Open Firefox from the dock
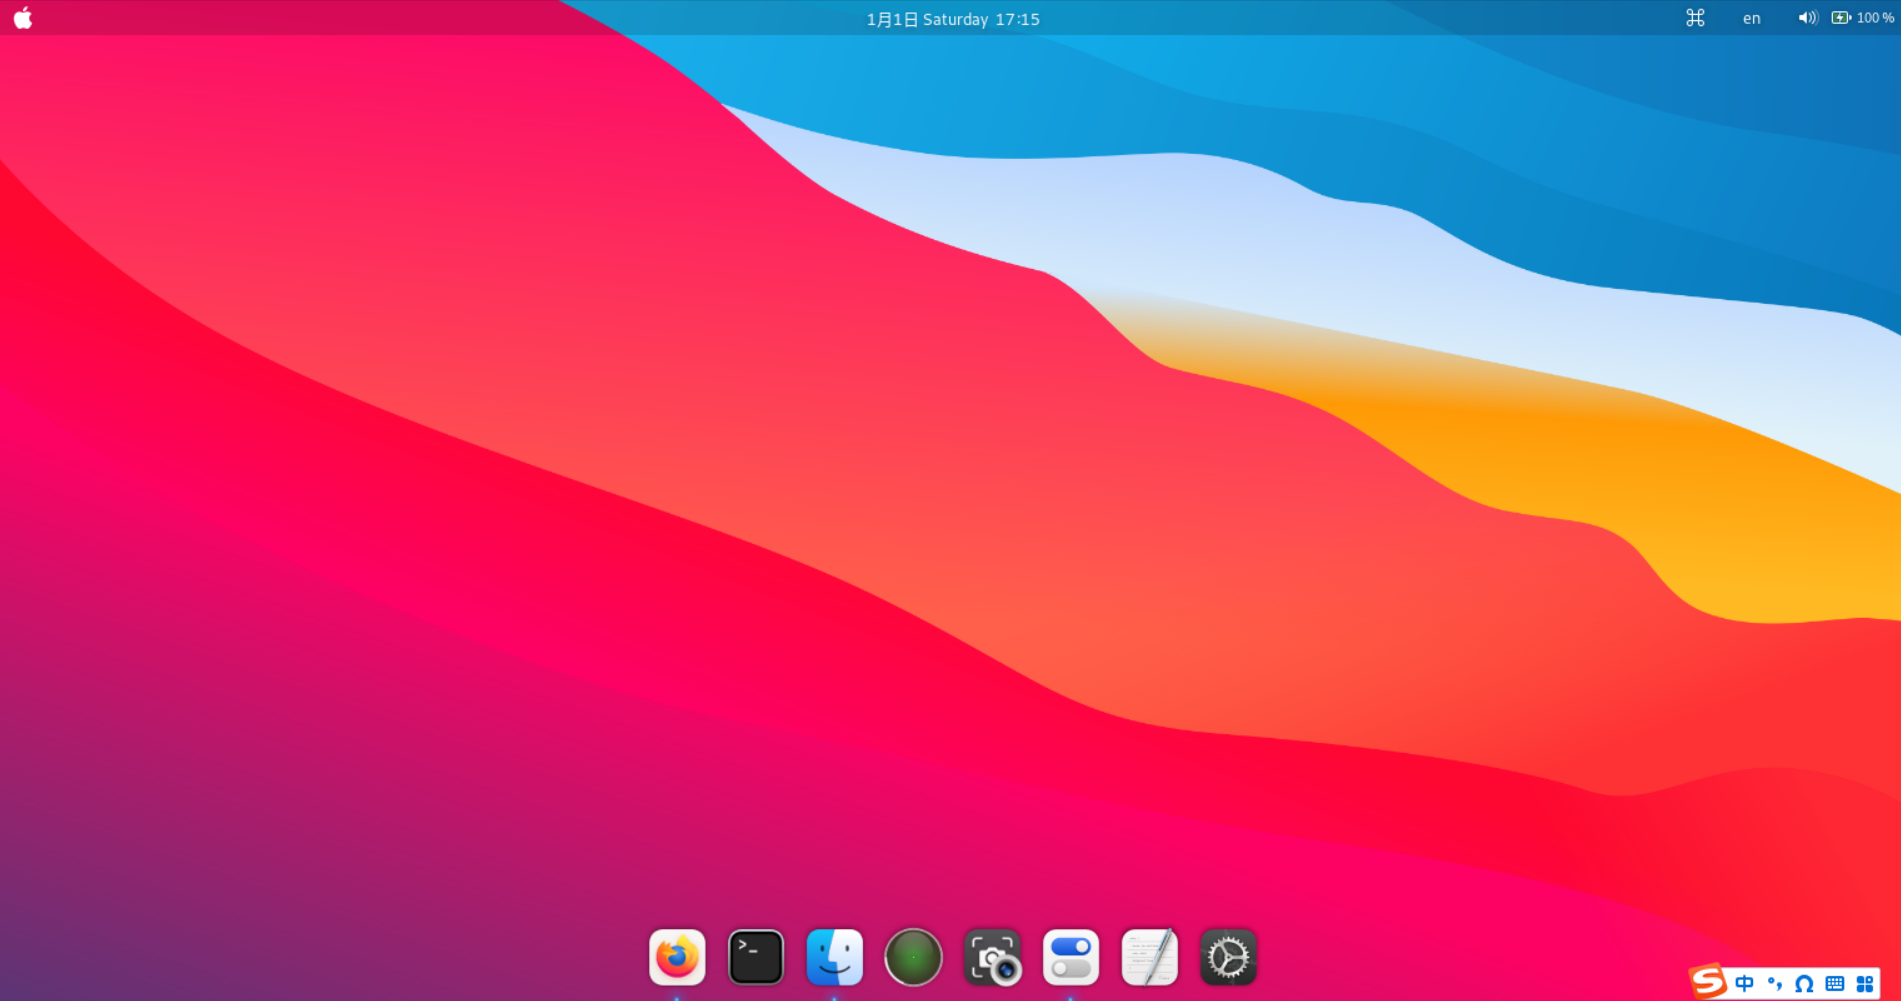Image resolution: width=1901 pixels, height=1001 pixels. (677, 956)
